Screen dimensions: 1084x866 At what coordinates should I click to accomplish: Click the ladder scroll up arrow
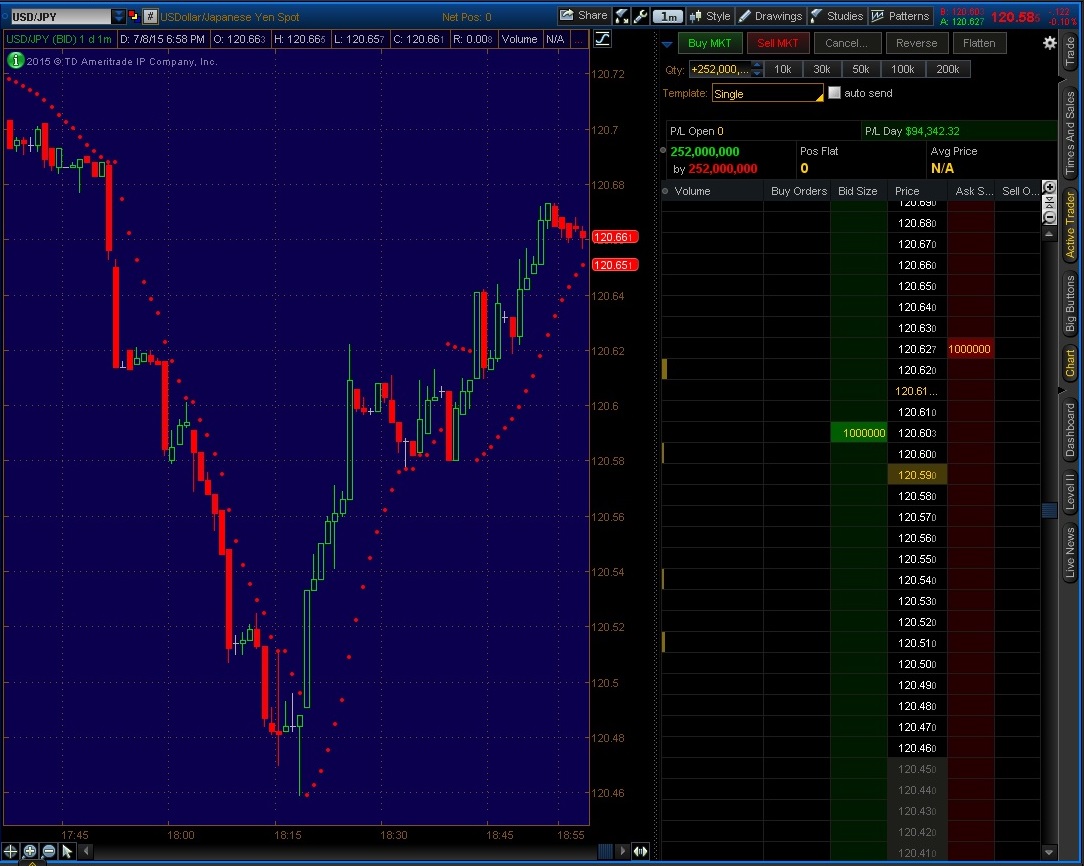[x=1049, y=234]
